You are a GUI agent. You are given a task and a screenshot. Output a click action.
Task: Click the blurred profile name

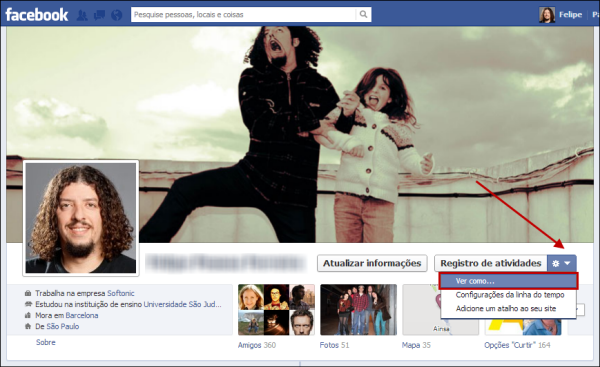click(x=226, y=263)
